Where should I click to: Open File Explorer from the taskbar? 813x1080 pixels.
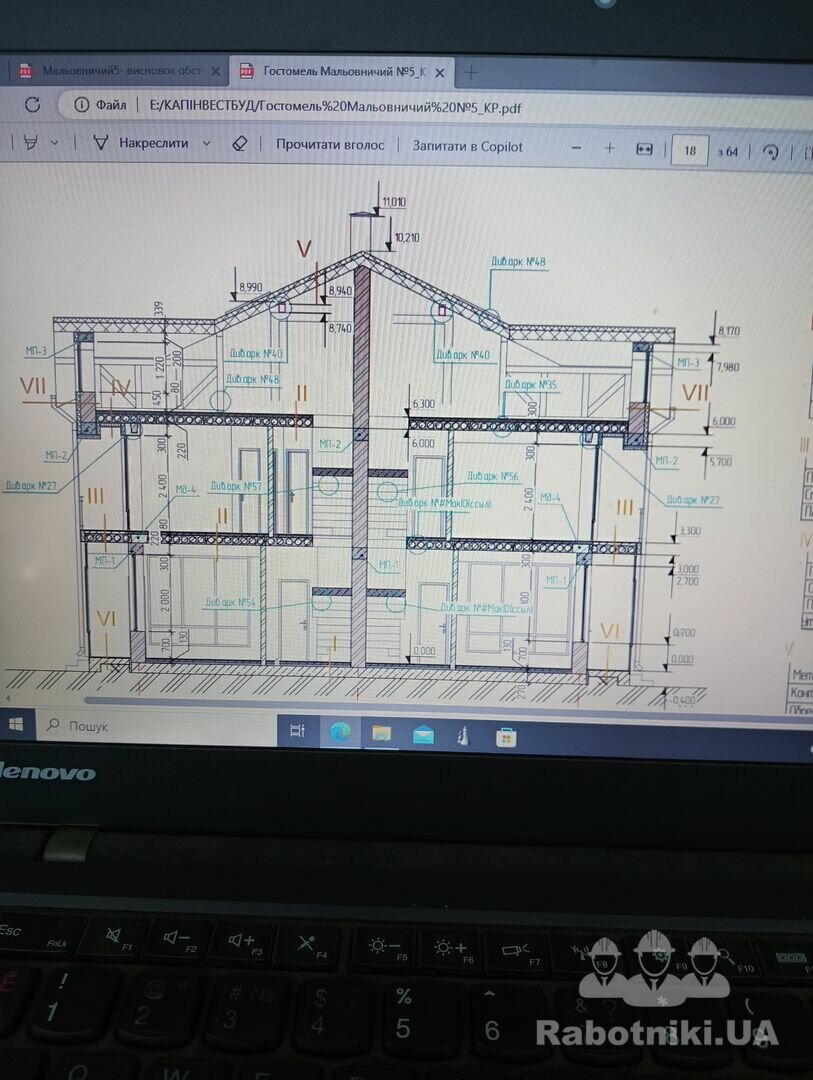[382, 734]
